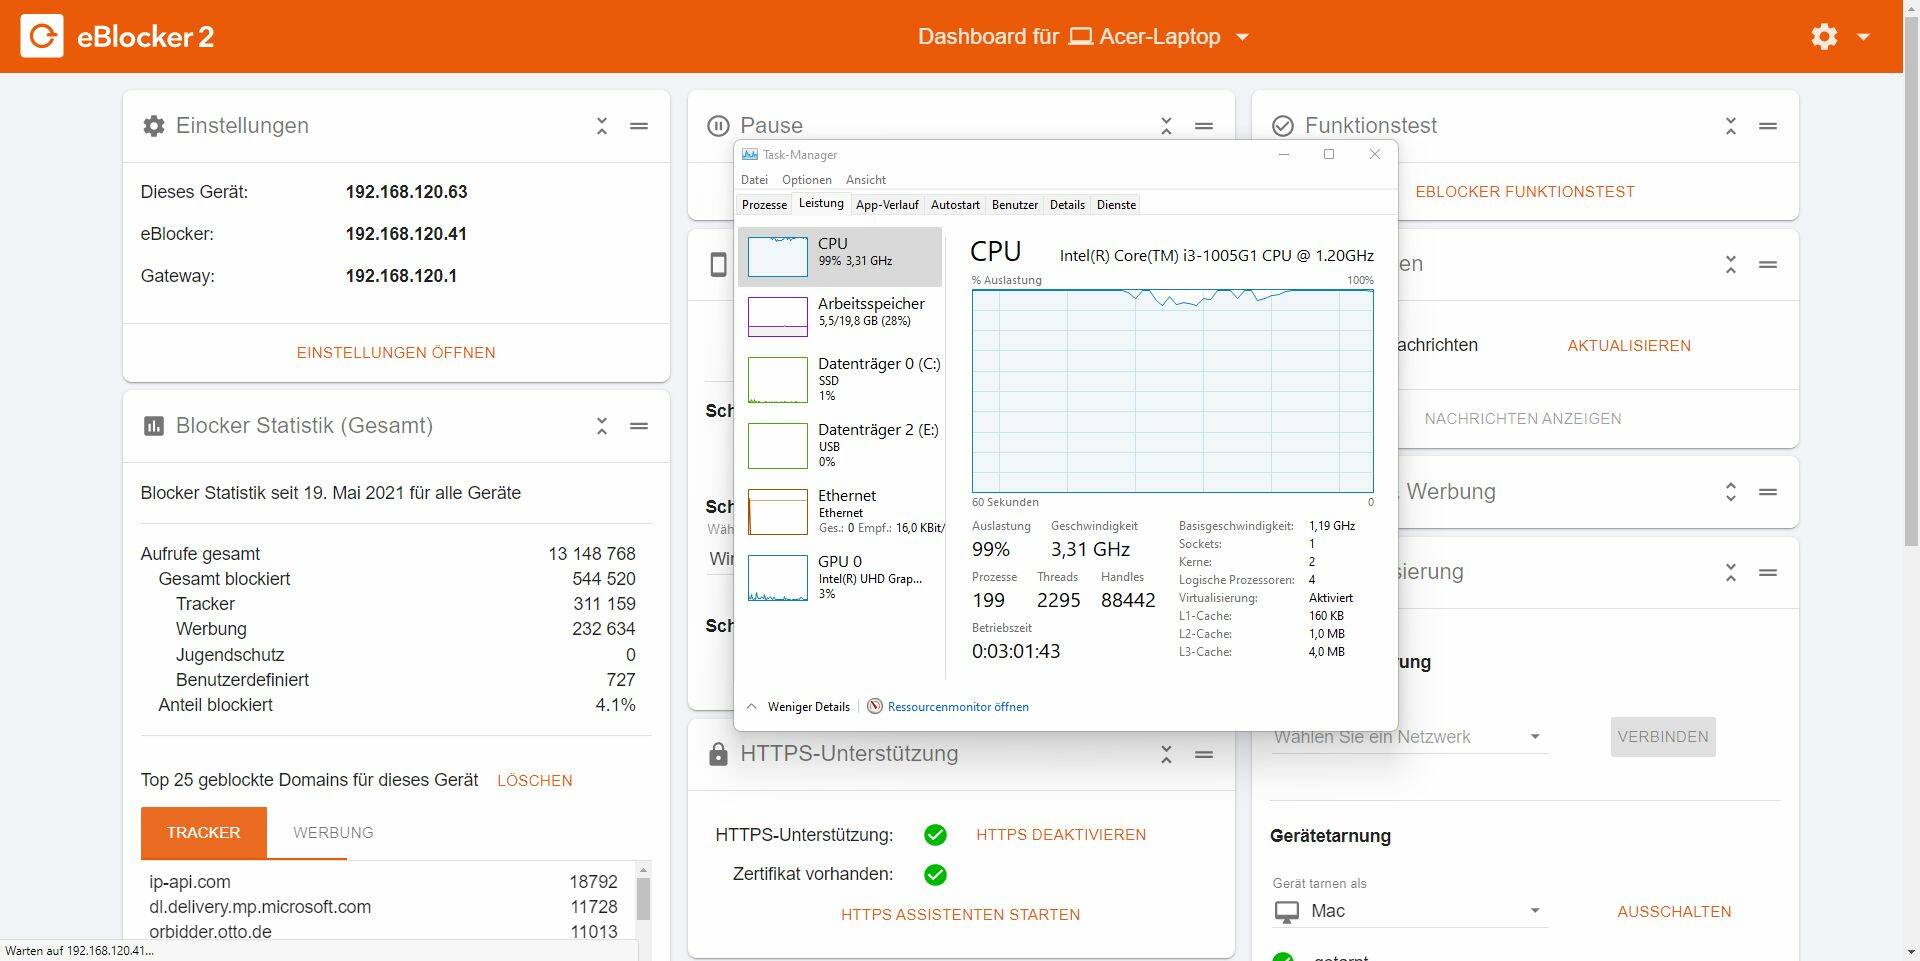Collapse the Anonymisierung card
Screen dimensions: 1920x961
[x=1731, y=573]
